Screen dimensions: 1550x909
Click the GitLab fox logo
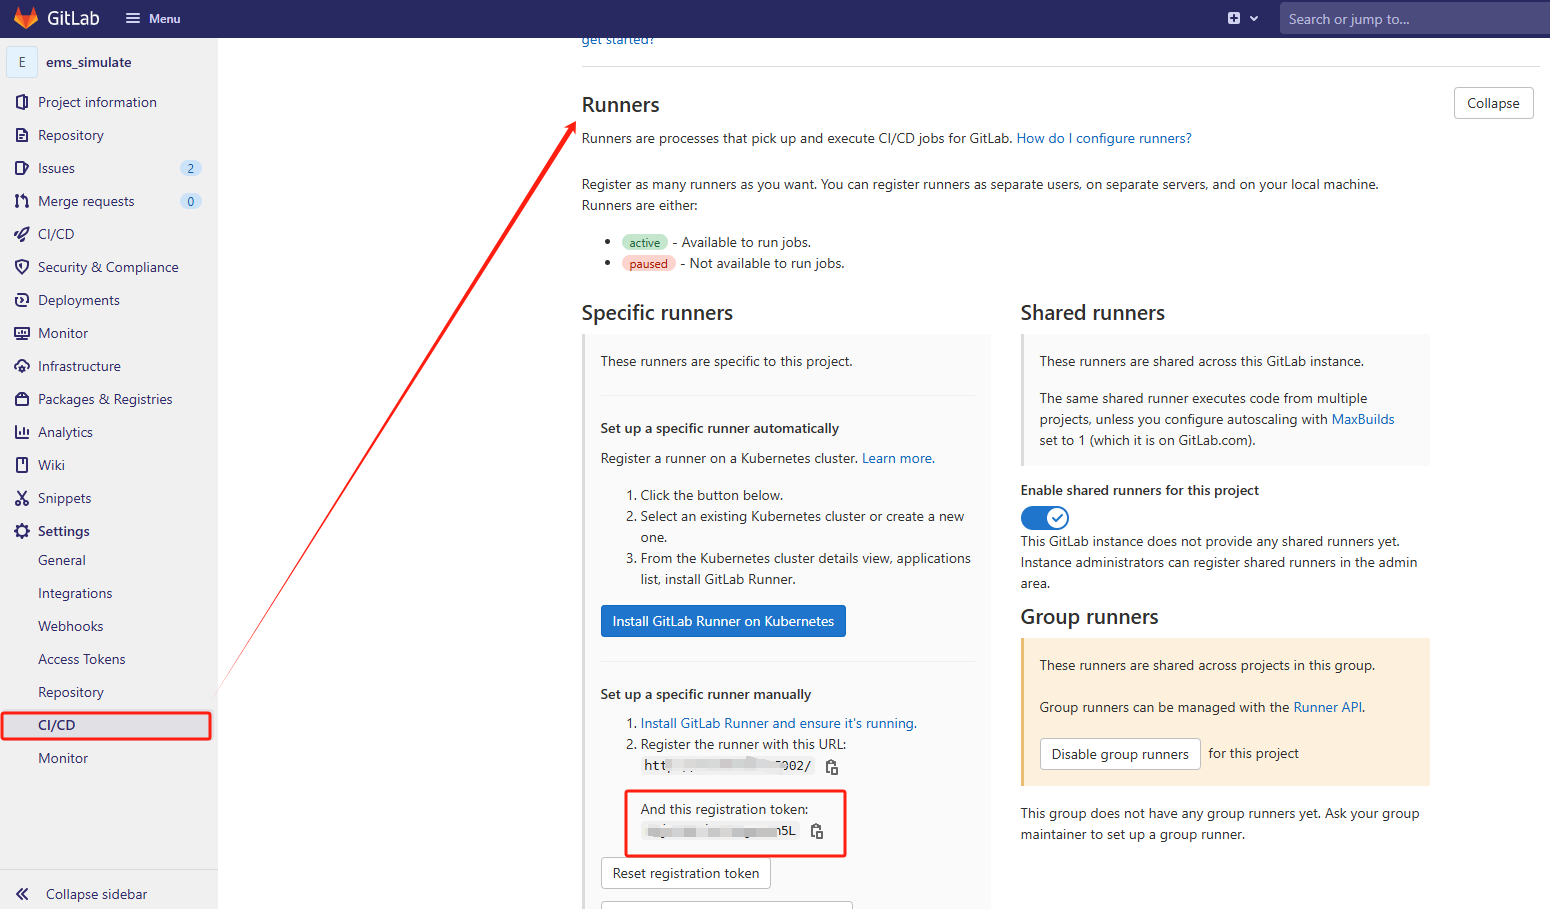[26, 18]
